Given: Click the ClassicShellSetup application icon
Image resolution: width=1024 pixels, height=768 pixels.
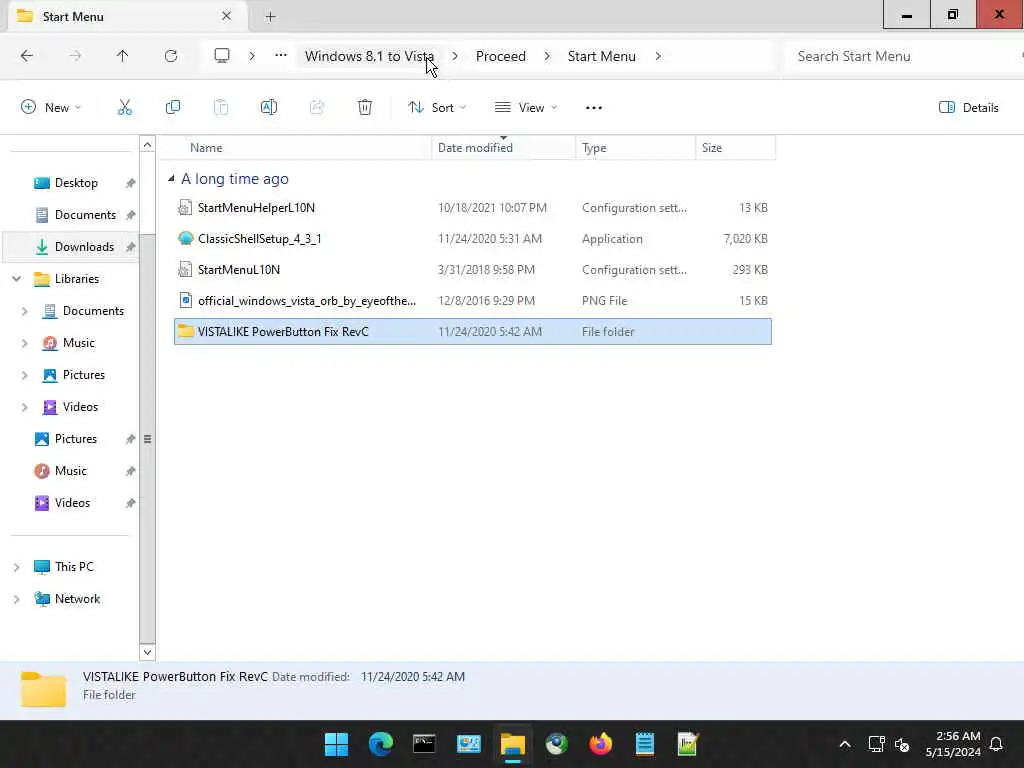Looking at the screenshot, I should (x=185, y=238).
